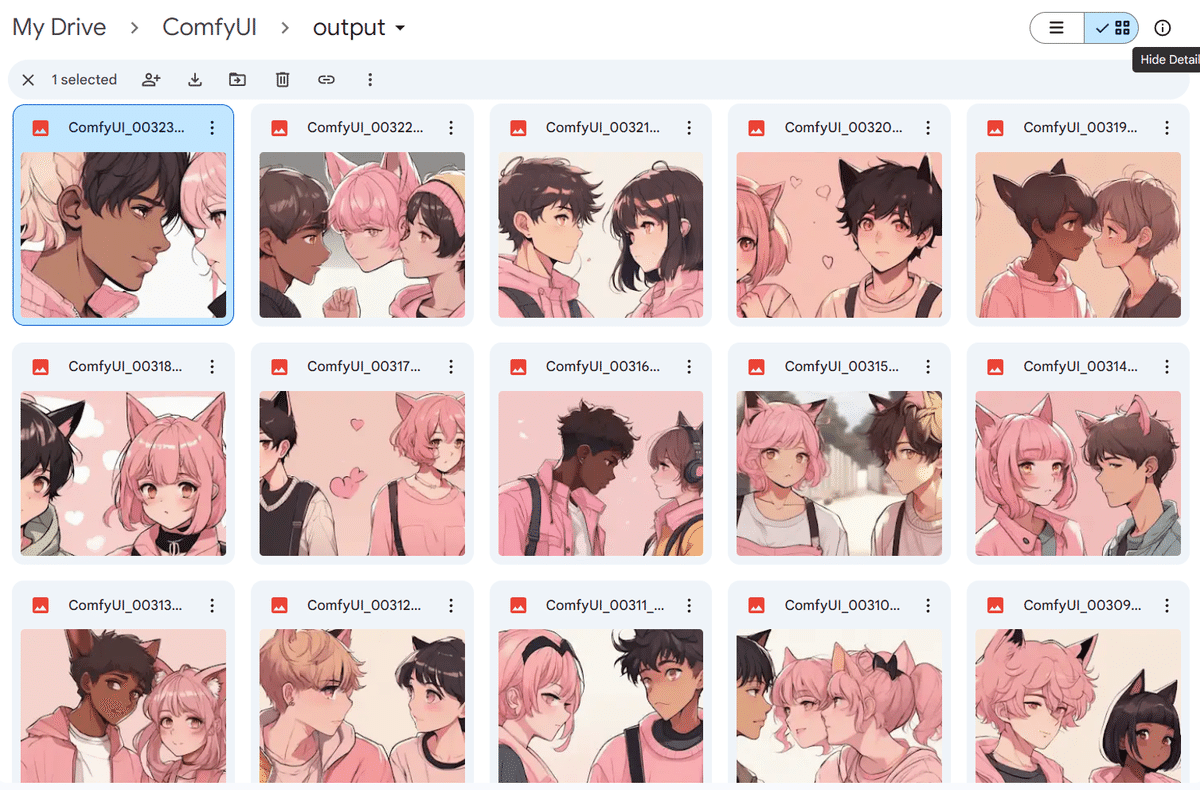Switch to list layout view
This screenshot has width=1200, height=790.
[x=1057, y=28]
